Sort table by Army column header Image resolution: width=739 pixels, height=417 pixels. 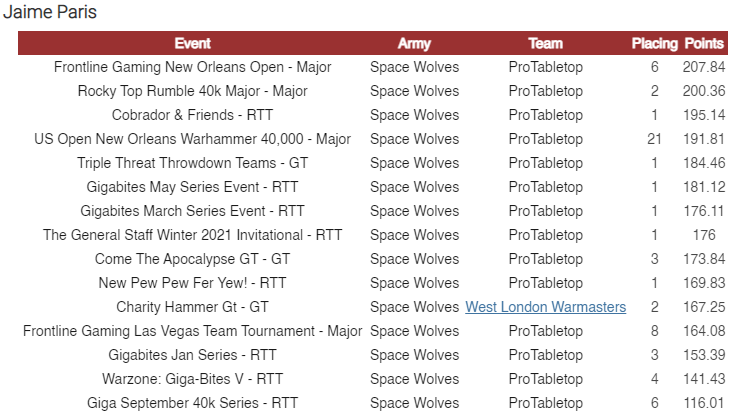[x=414, y=44]
